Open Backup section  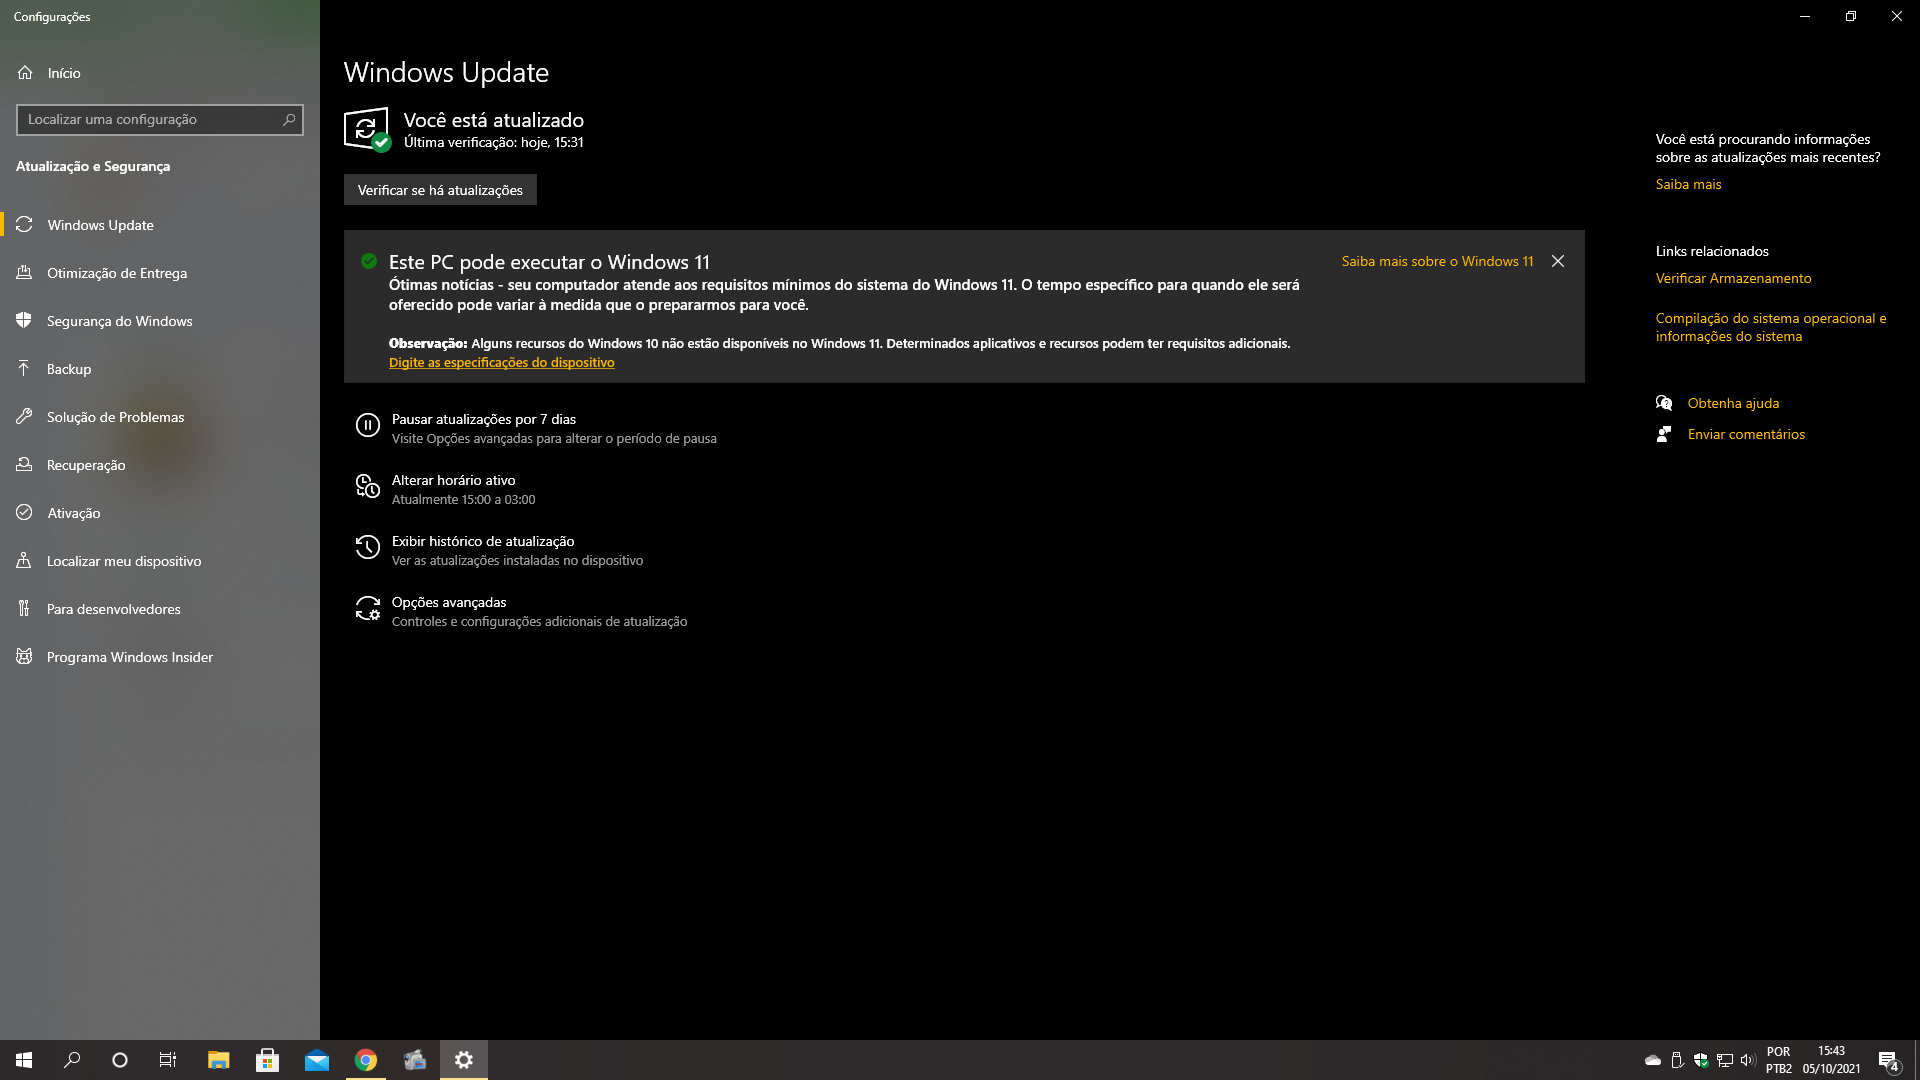[160, 369]
